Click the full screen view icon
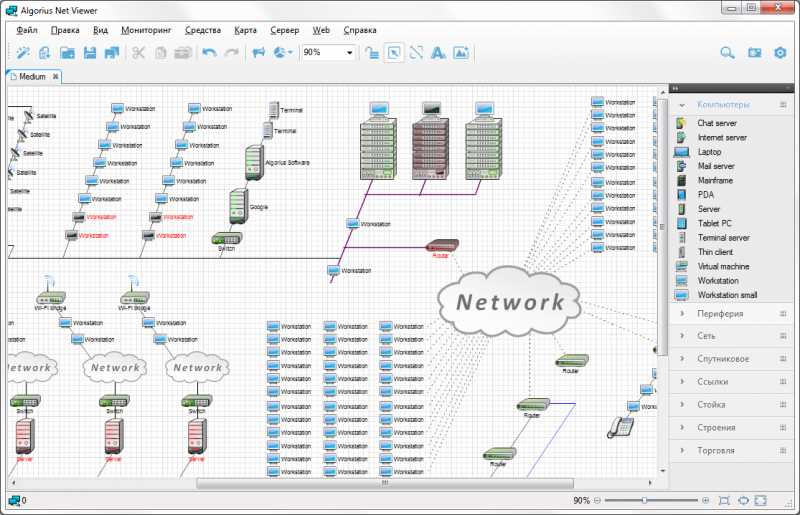Image resolution: width=800 pixels, height=515 pixels. [761, 501]
